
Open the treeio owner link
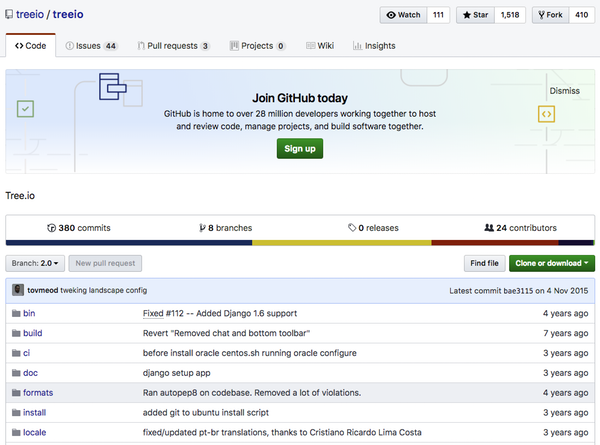coord(30,15)
